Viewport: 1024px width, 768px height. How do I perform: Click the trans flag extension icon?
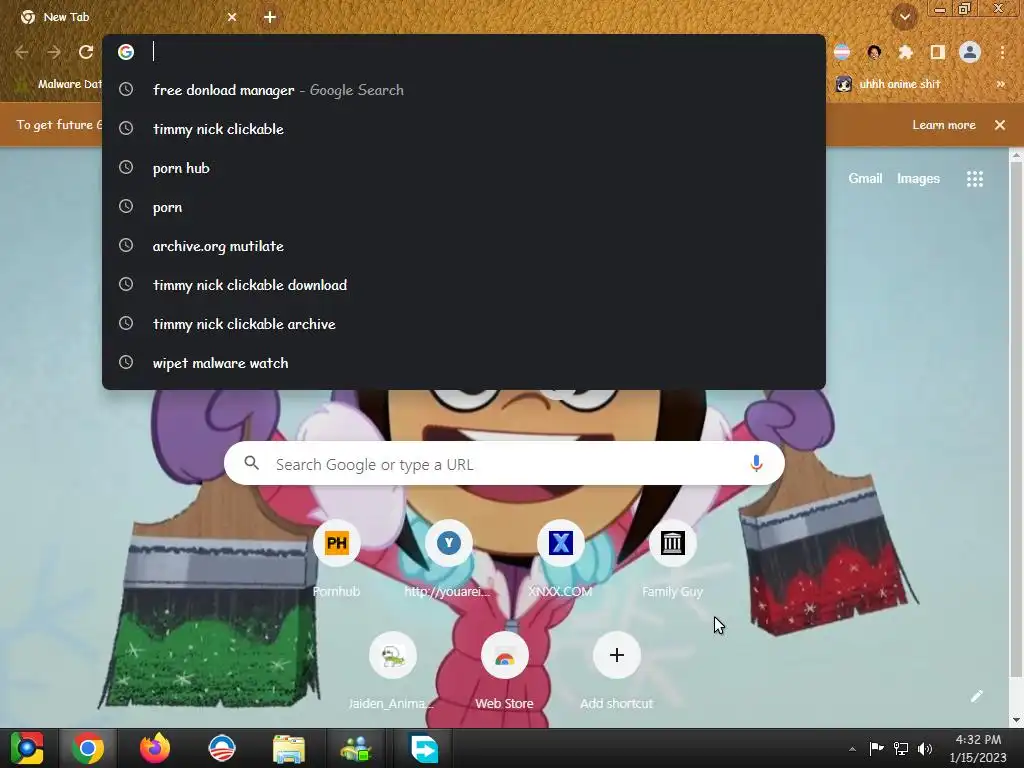[842, 52]
